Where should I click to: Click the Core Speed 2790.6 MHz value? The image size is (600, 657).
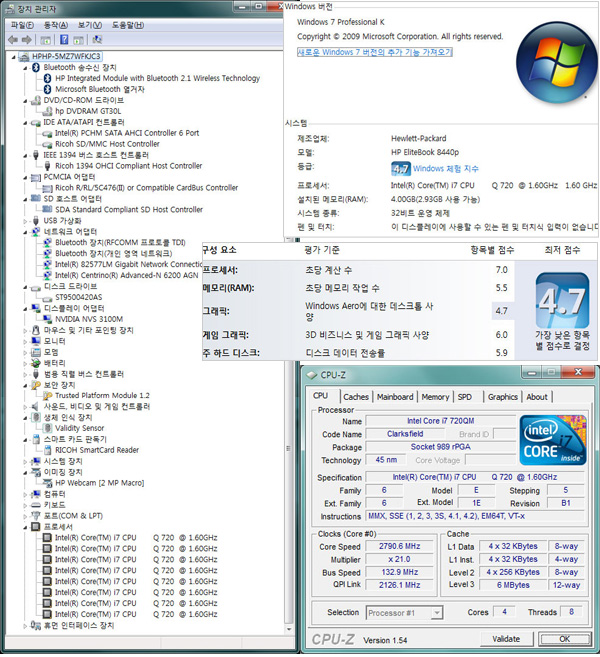[x=399, y=546]
